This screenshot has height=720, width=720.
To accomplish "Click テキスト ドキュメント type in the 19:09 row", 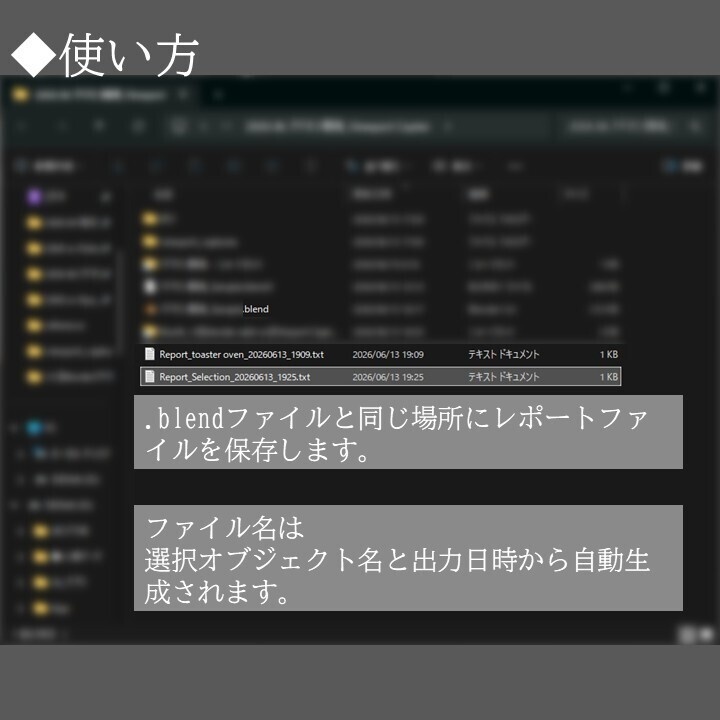I will (504, 354).
